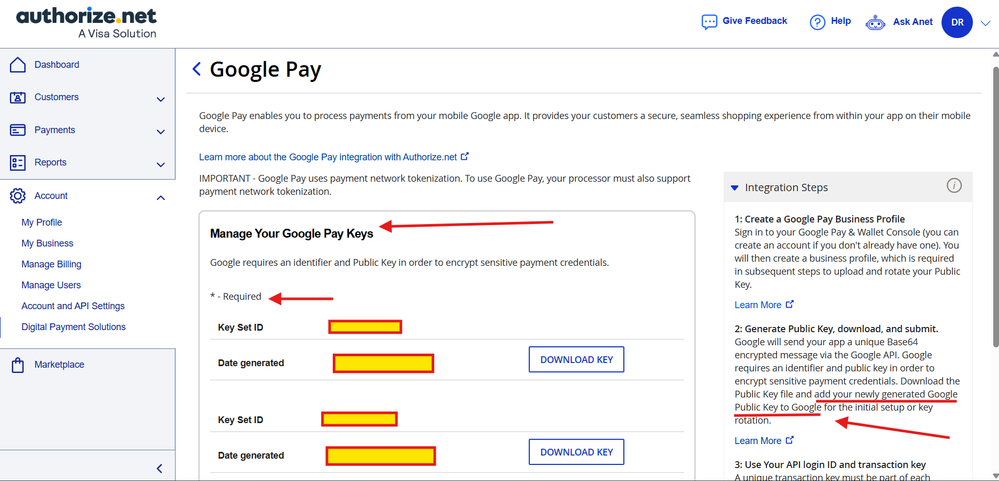Viewport: 999px width, 481px height.
Task: Click '3: Use Your API login ID' heading
Action: pos(830,464)
